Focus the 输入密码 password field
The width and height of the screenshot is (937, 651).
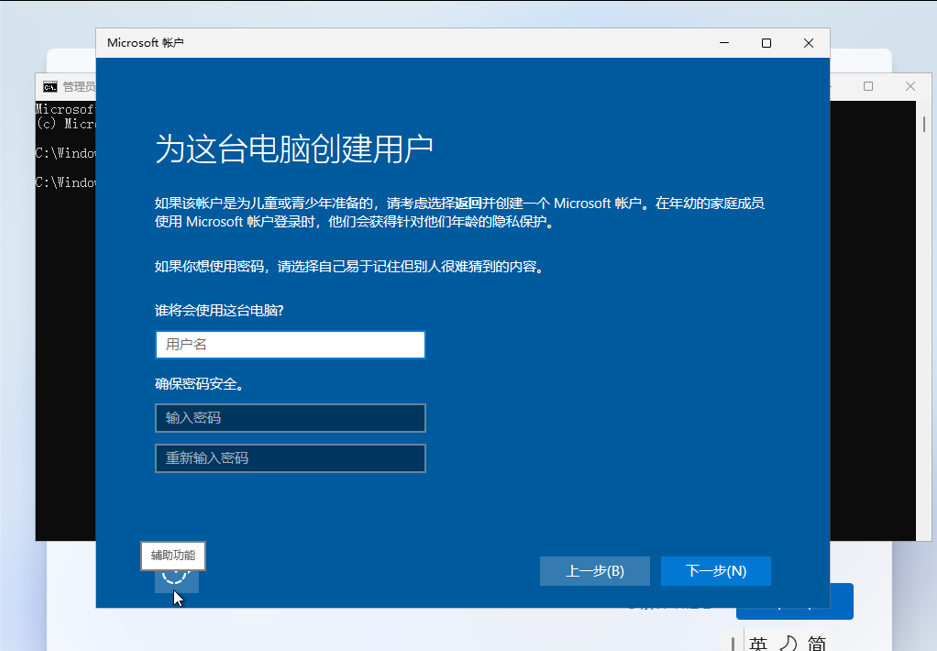[x=290, y=418]
